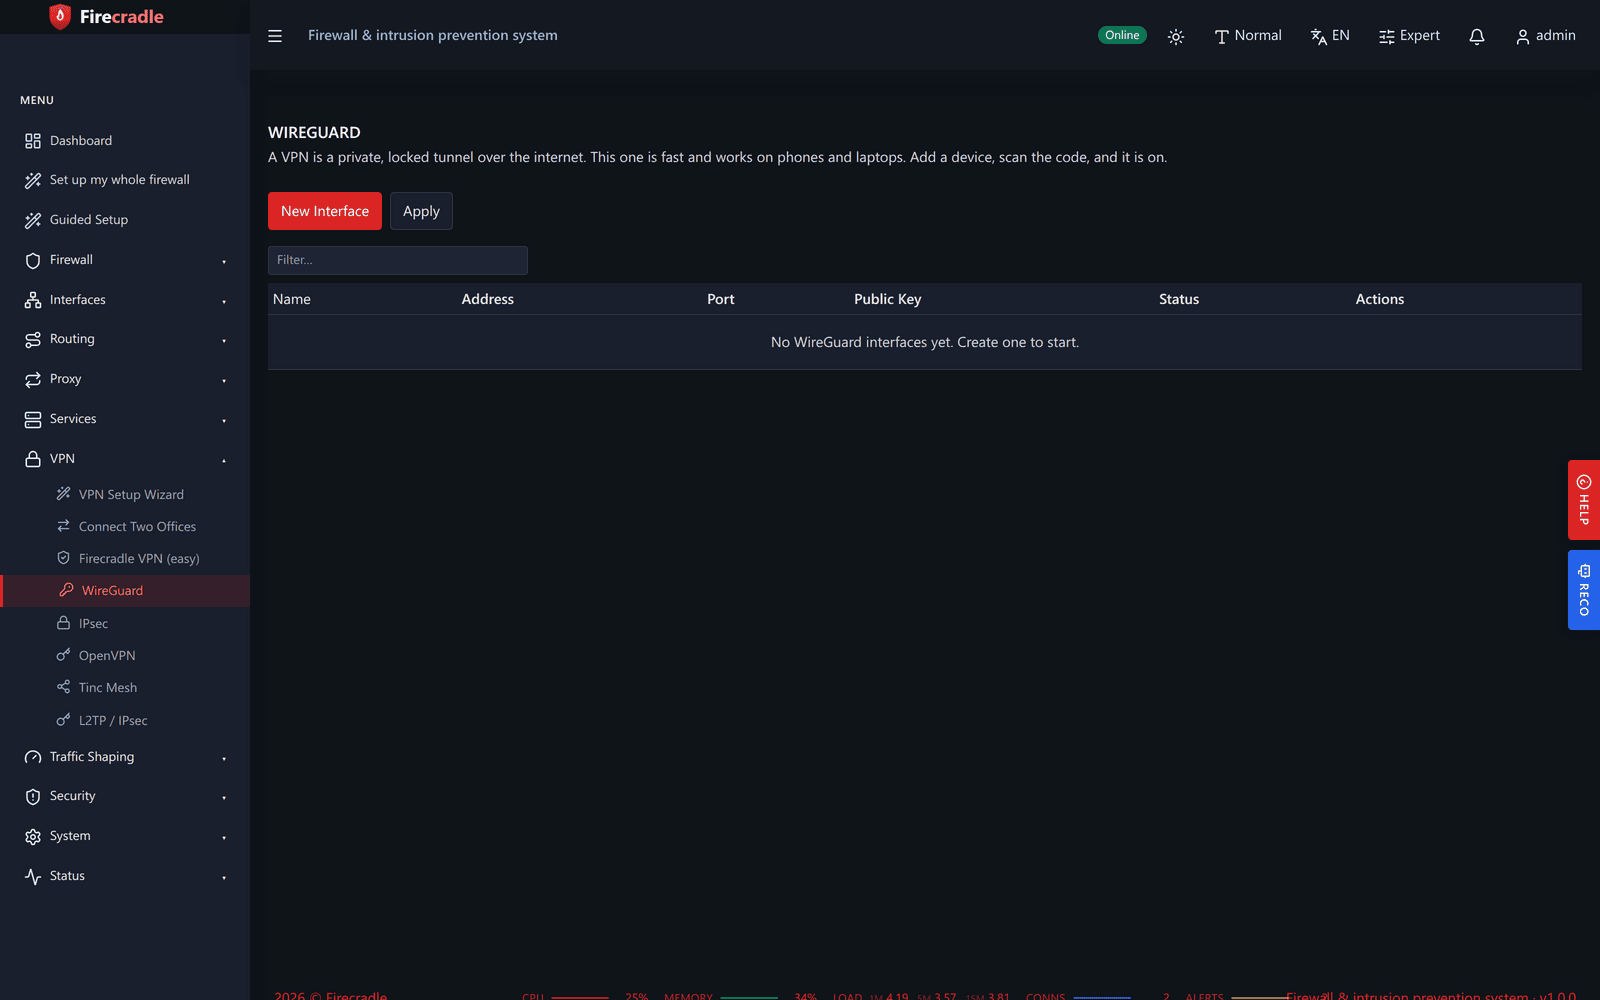Viewport: 1600px width, 1000px height.
Task: Click the Actions column header
Action: click(x=1380, y=299)
